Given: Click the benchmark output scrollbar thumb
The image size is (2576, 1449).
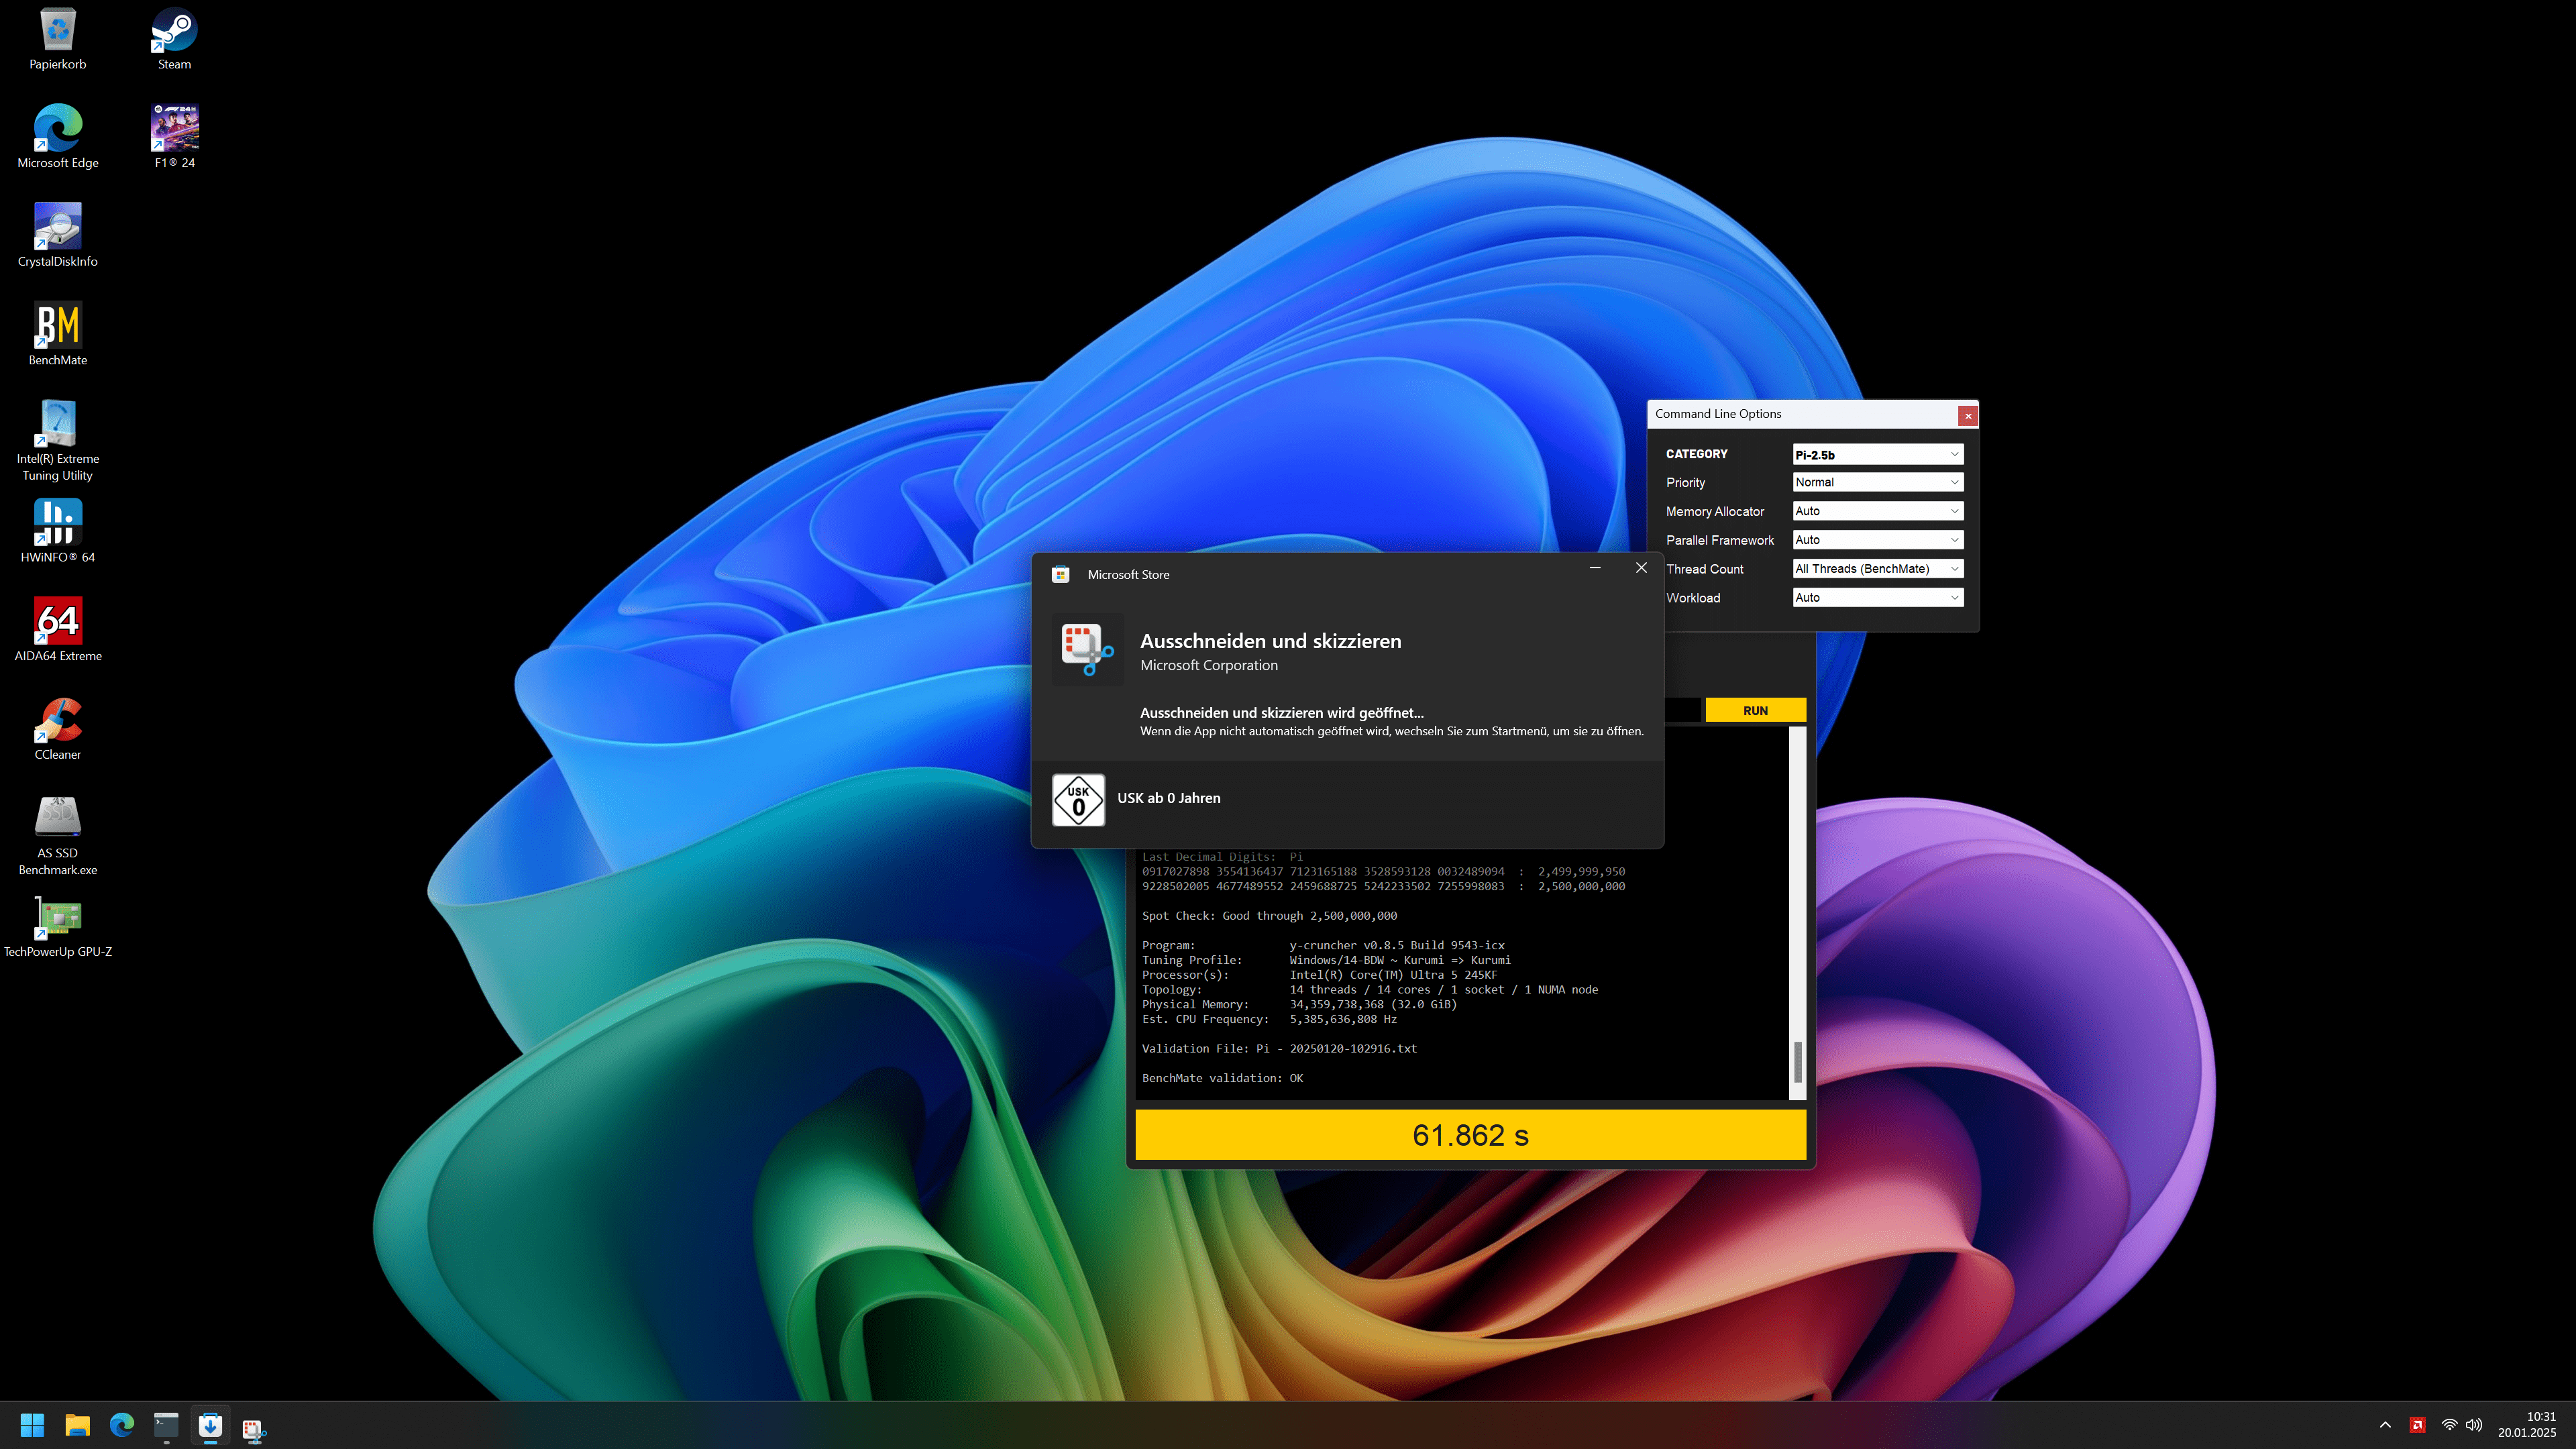Looking at the screenshot, I should coord(1797,1061).
